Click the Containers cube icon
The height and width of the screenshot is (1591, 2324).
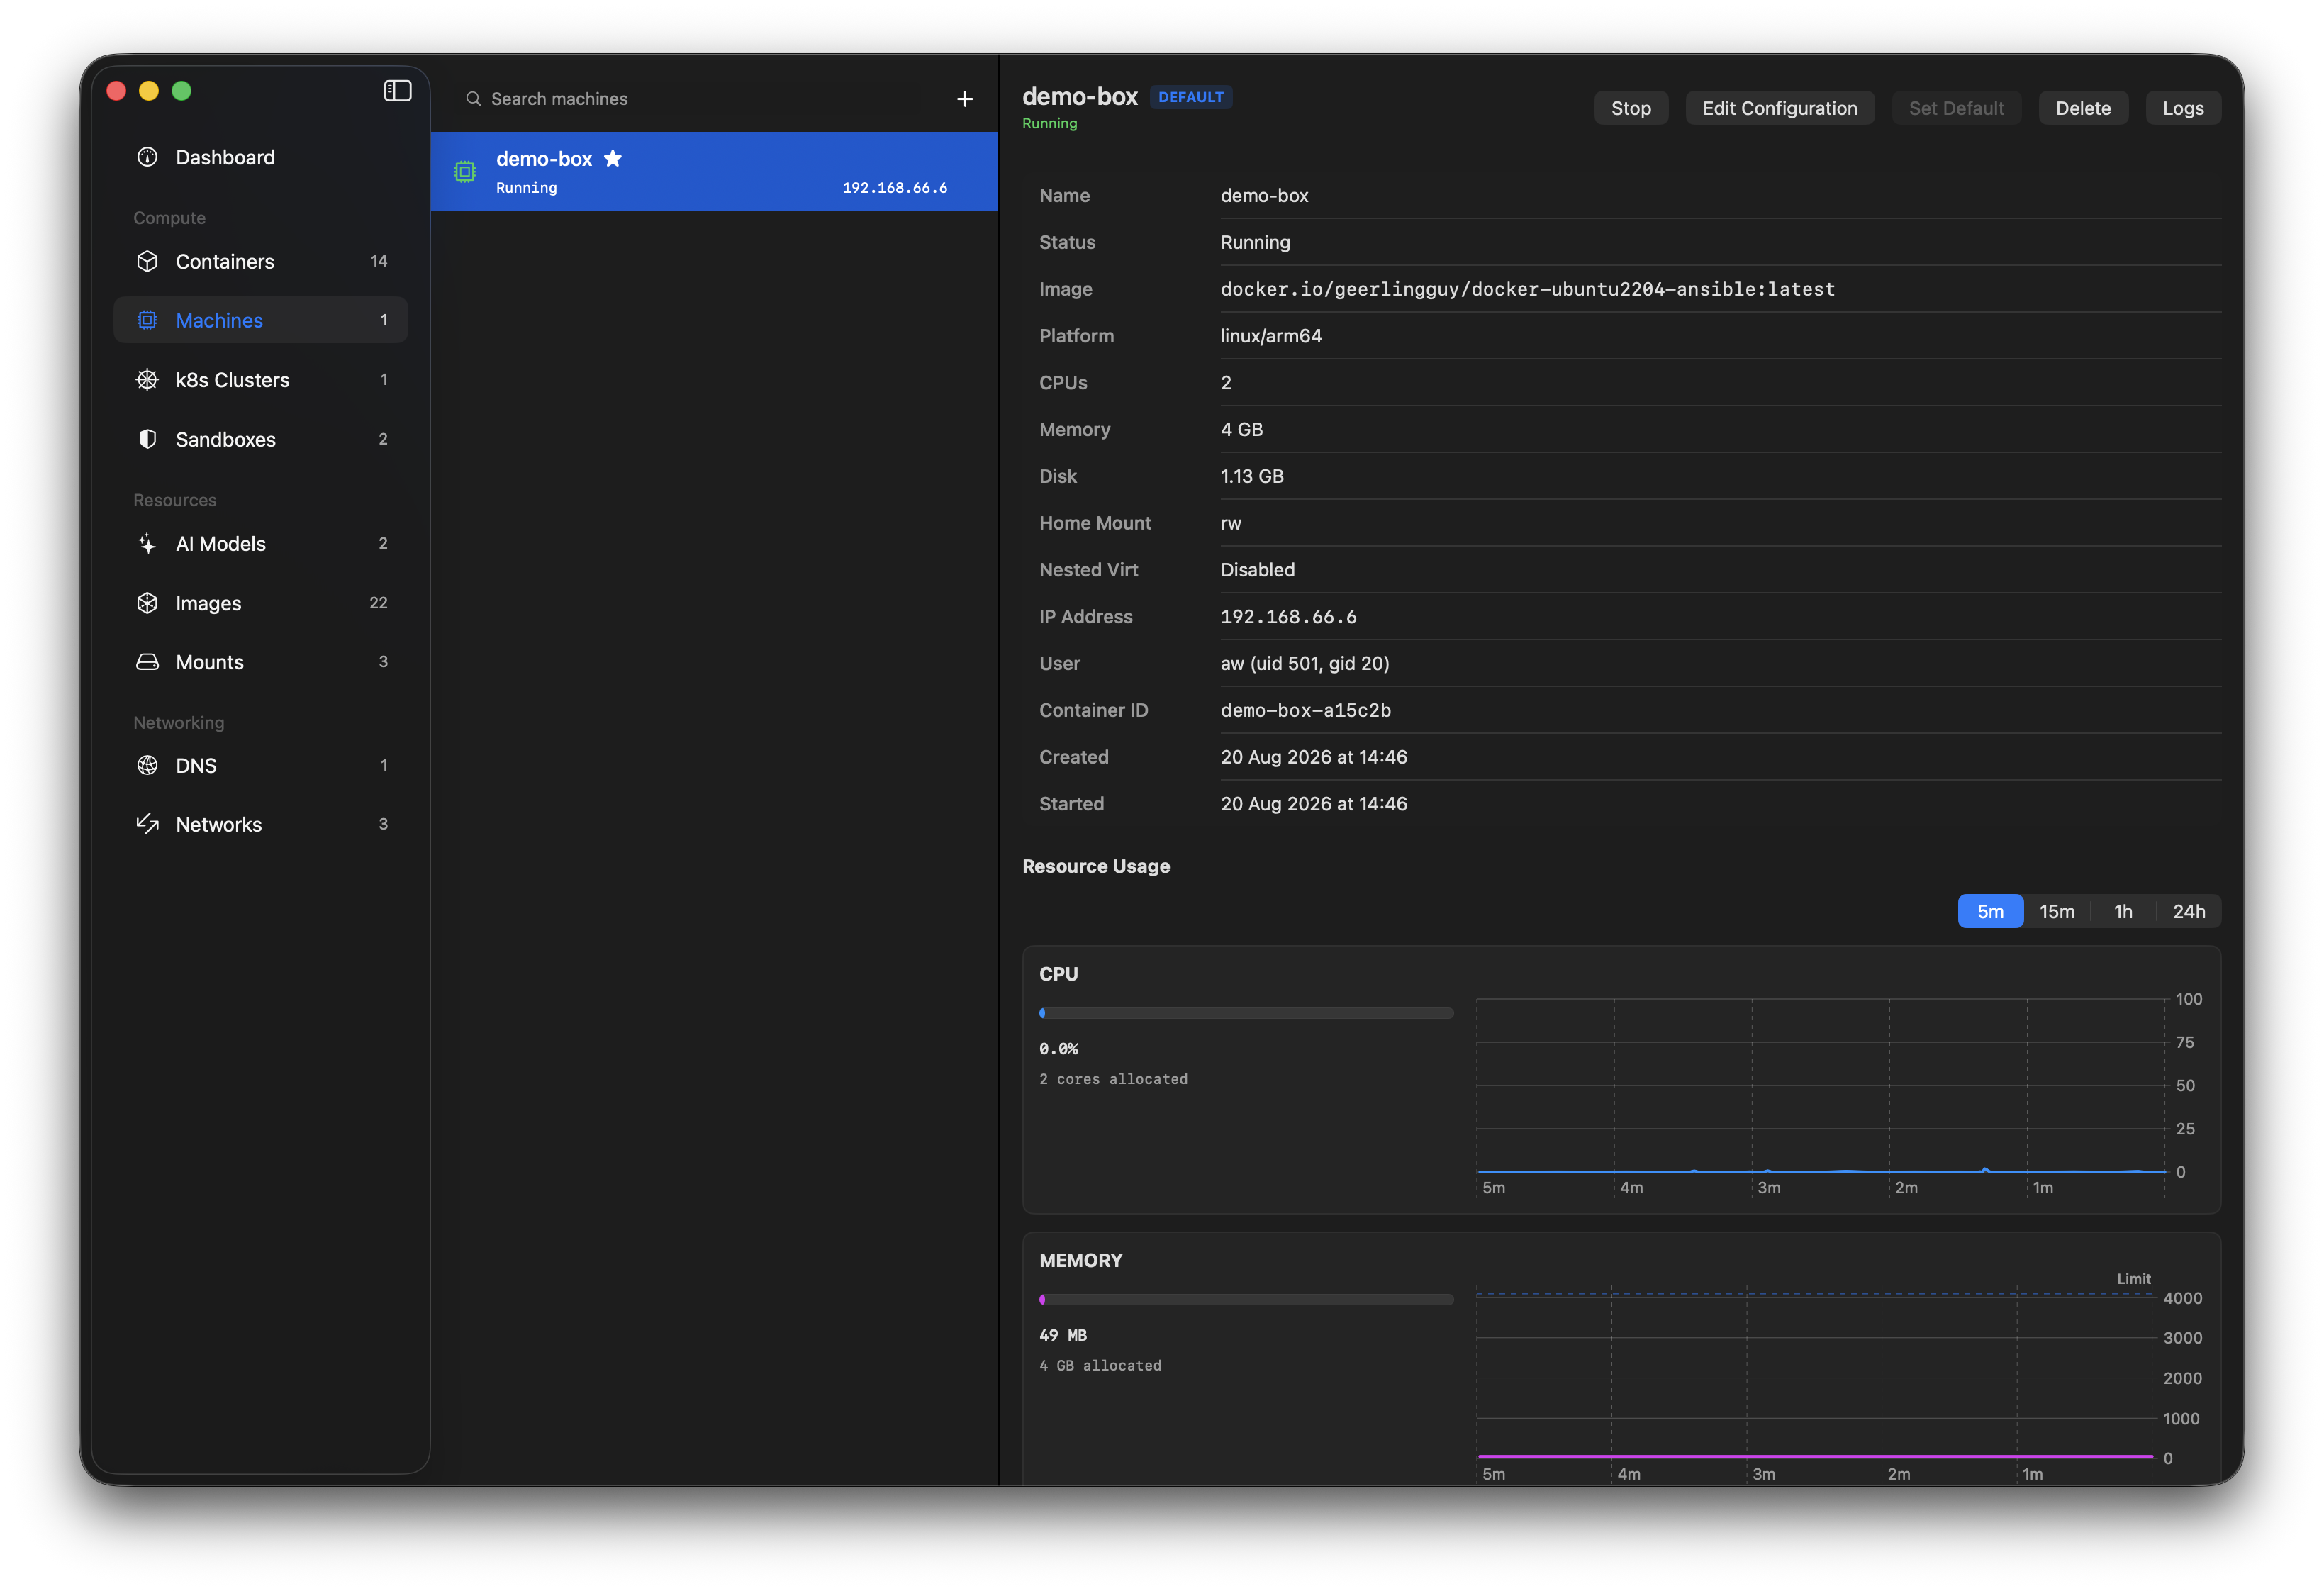[x=147, y=261]
